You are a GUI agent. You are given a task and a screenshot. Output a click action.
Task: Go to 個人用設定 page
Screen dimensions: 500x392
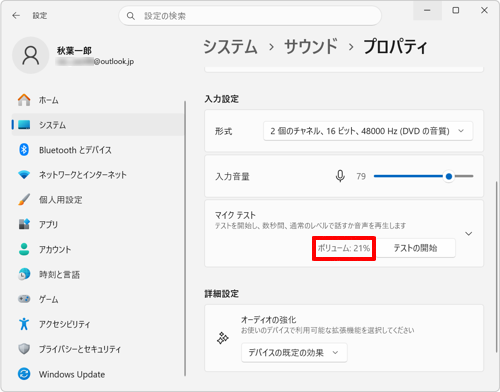click(x=98, y=199)
